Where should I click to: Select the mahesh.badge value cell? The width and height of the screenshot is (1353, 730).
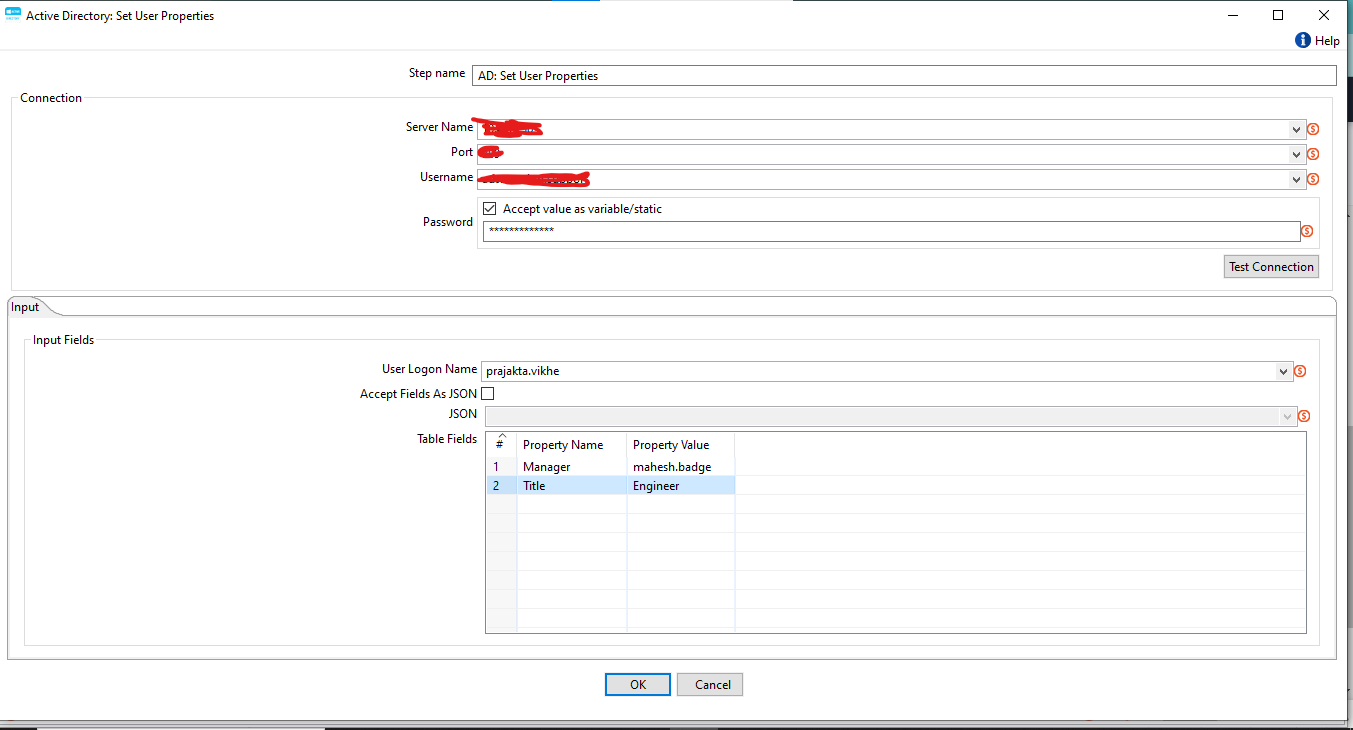tap(680, 466)
